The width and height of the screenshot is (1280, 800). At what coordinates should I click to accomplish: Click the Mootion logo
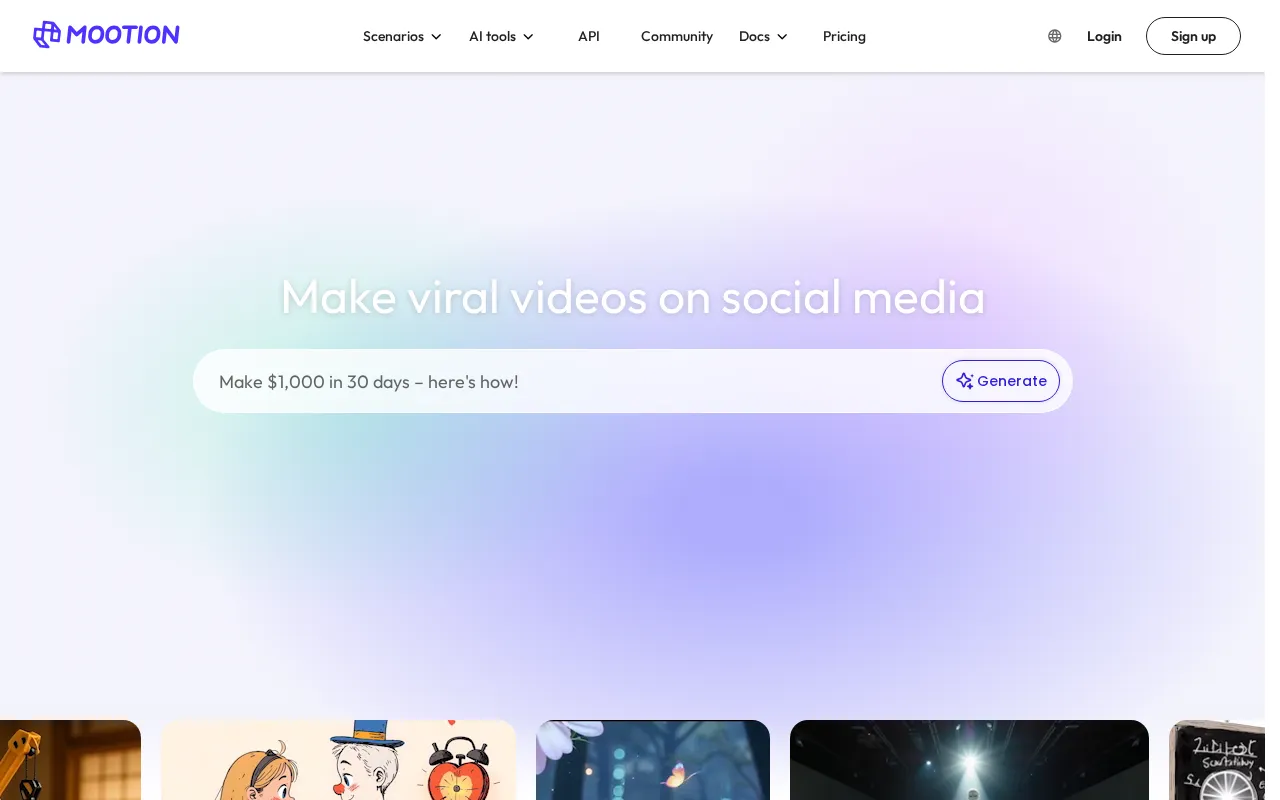coord(106,35)
